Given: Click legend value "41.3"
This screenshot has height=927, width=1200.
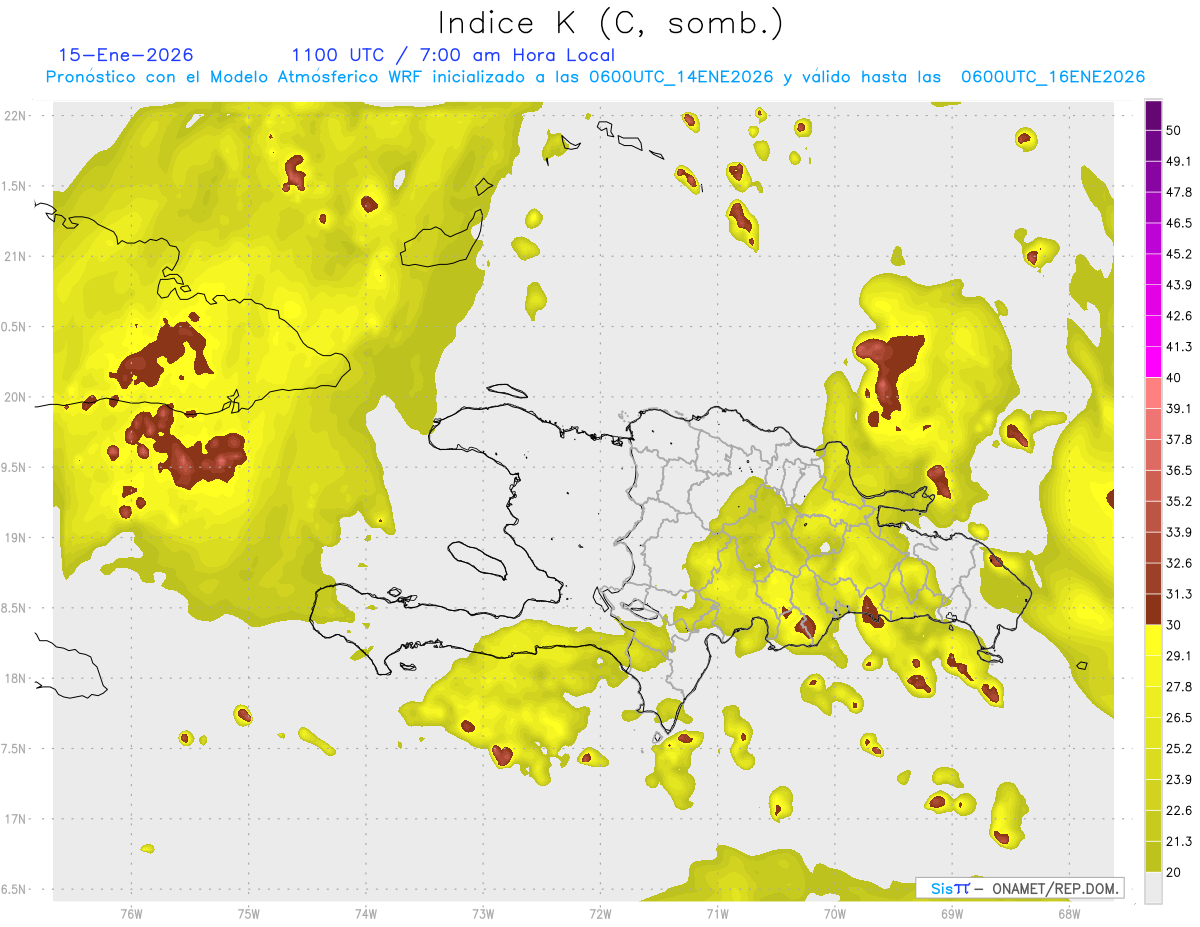Looking at the screenshot, I should [1180, 347].
